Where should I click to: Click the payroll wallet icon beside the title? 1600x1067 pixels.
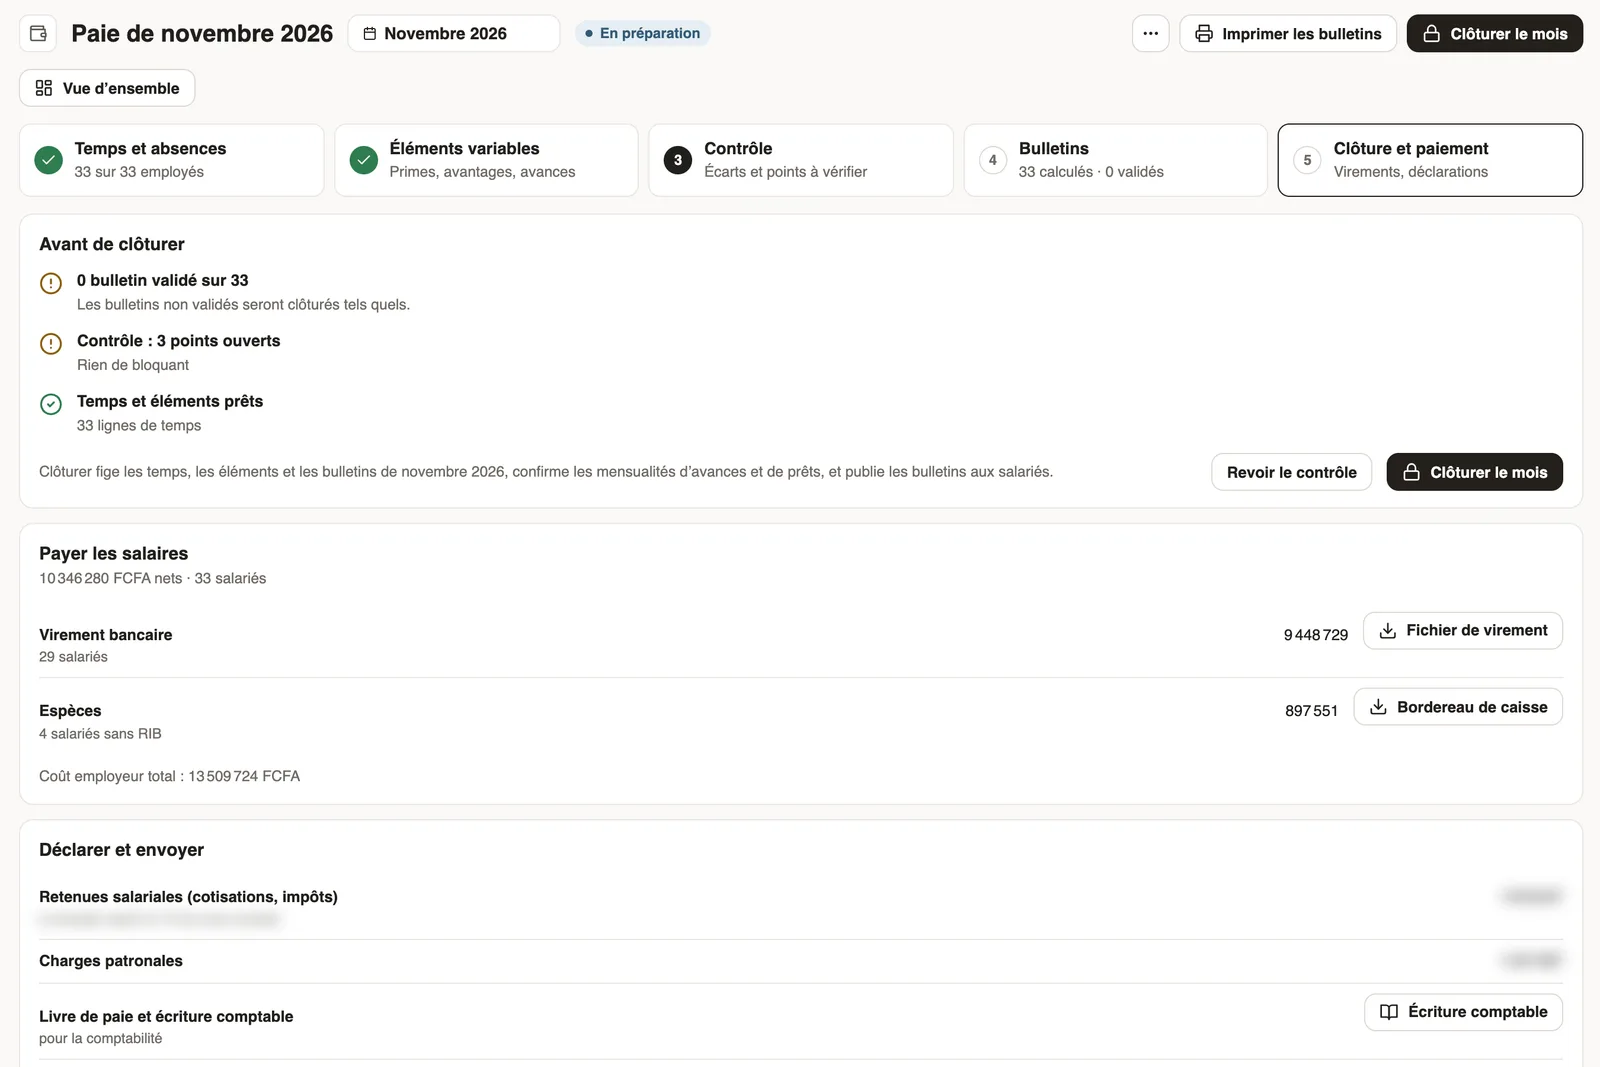point(38,34)
